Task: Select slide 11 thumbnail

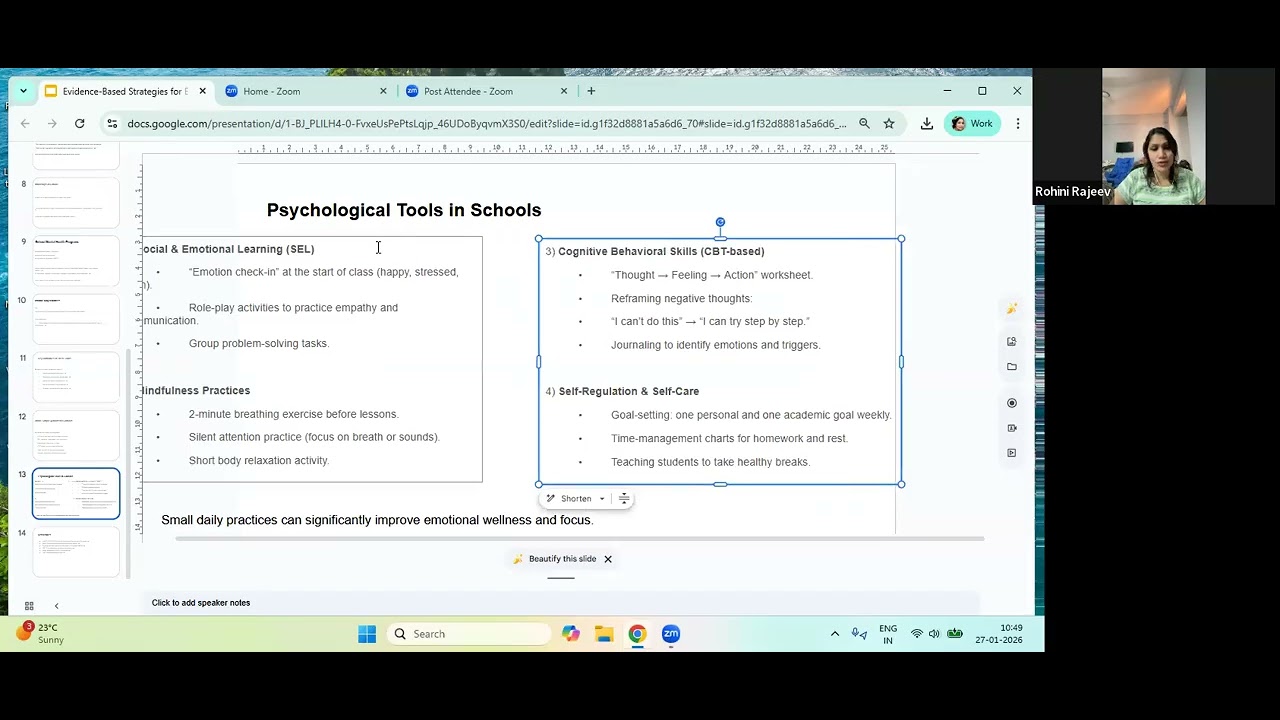Action: click(x=76, y=376)
